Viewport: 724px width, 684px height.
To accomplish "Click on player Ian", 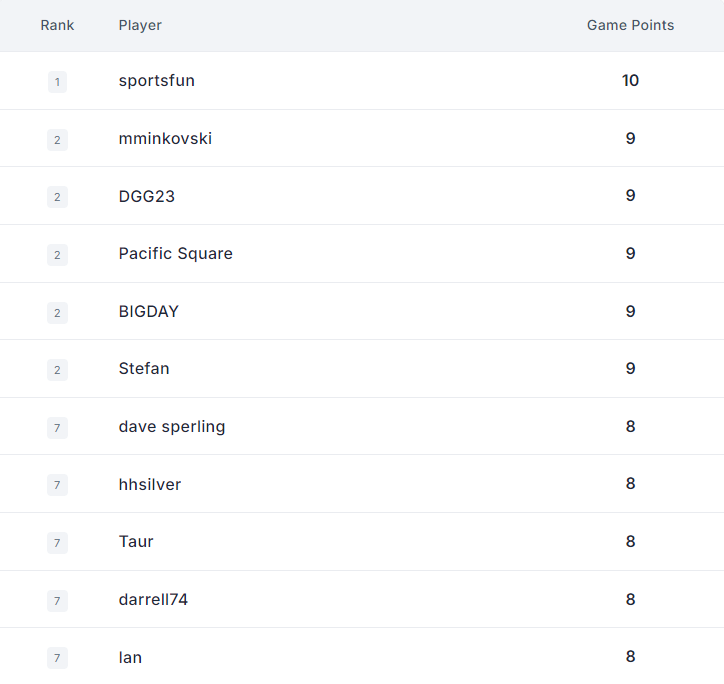I will pos(130,657).
